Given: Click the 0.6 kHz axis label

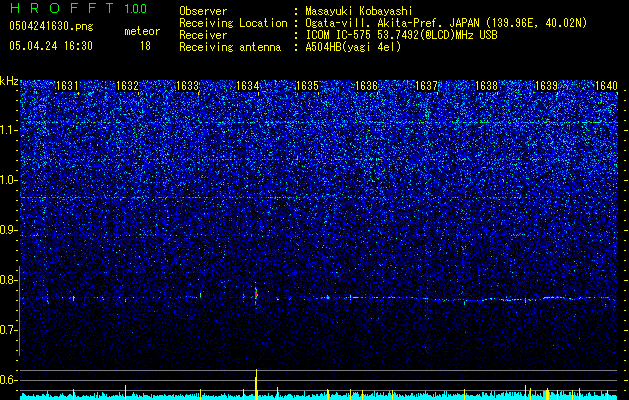Looking at the screenshot, I should pos(8,380).
